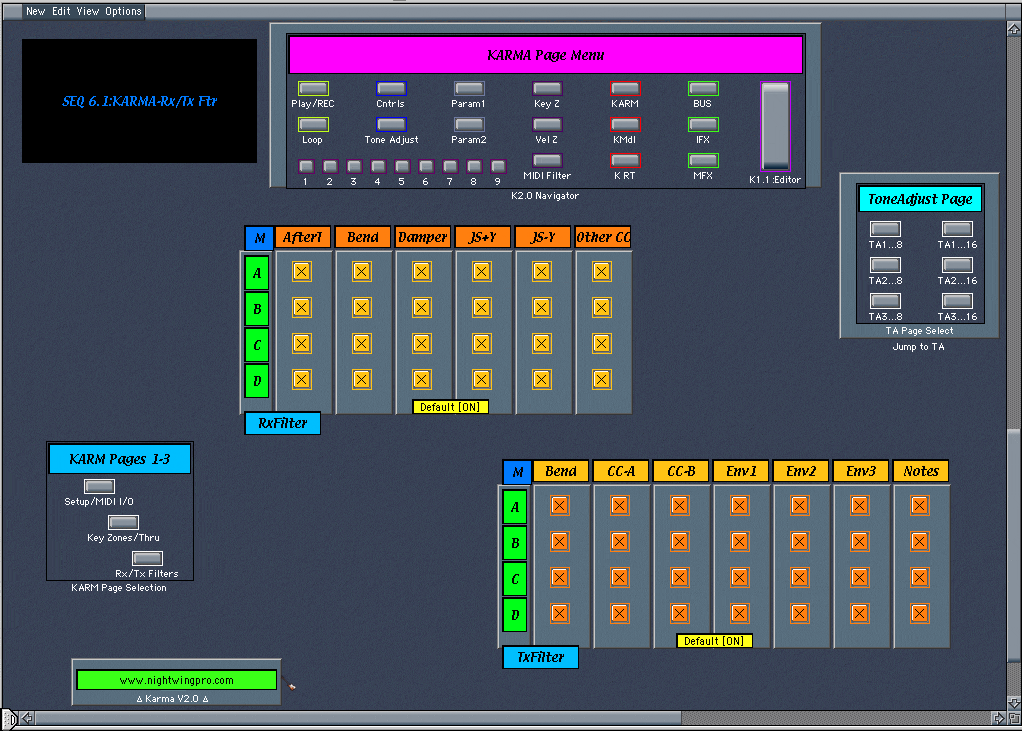
Task: Click the RxFilter Default [ON] label
Action: click(x=450, y=407)
